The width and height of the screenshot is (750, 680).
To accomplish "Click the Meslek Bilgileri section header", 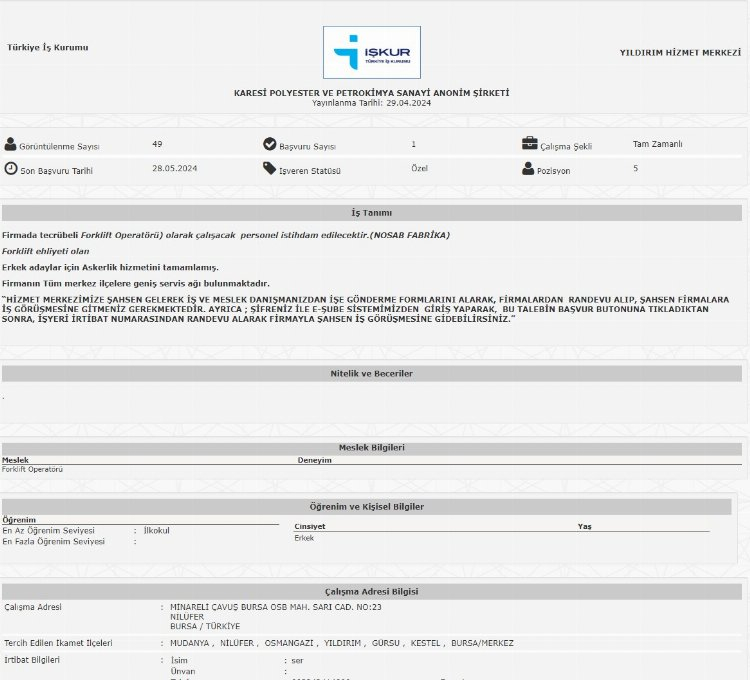I will pos(371,448).
